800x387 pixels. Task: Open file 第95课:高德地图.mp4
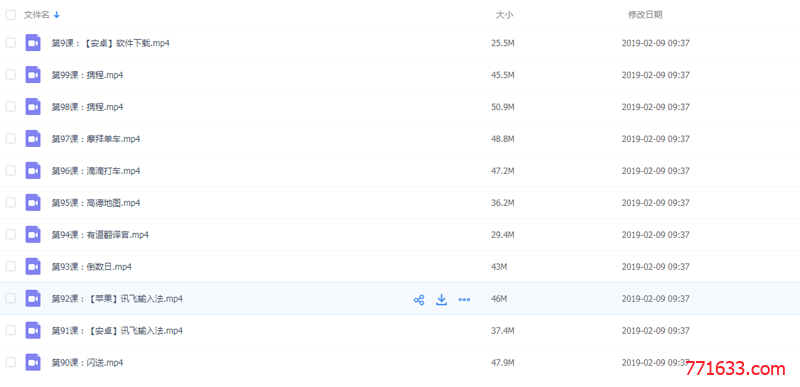click(96, 203)
